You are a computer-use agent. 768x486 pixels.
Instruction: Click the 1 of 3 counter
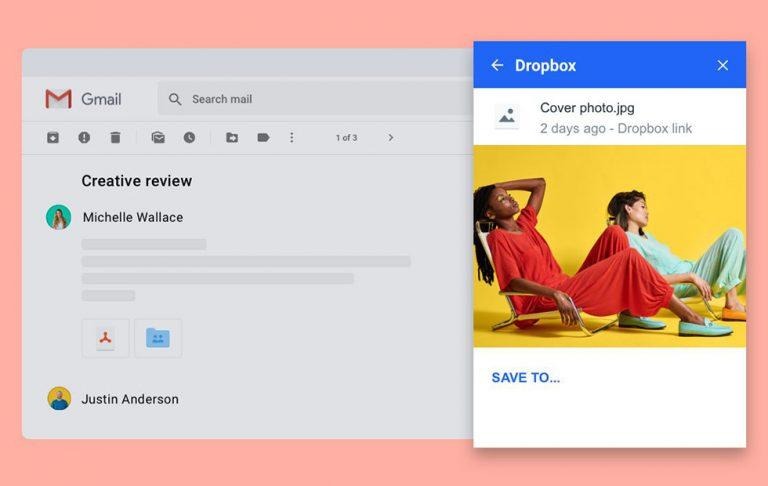click(346, 138)
